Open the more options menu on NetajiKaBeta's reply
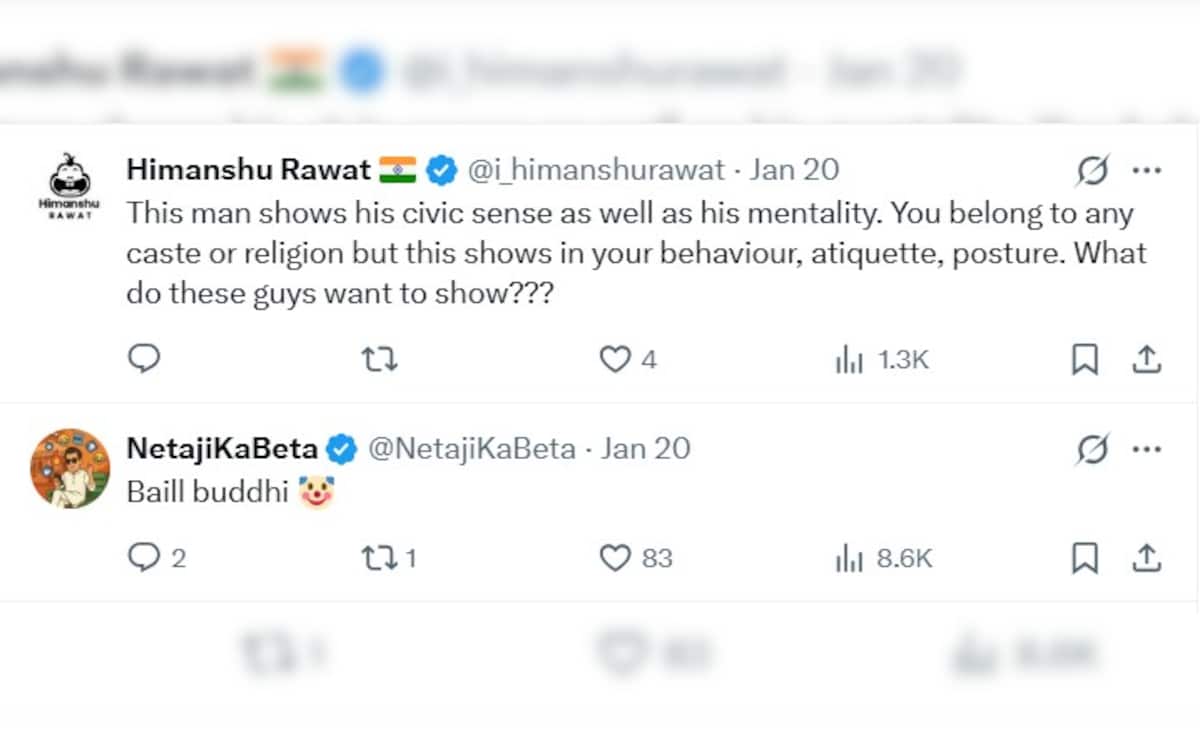 [x=1146, y=449]
